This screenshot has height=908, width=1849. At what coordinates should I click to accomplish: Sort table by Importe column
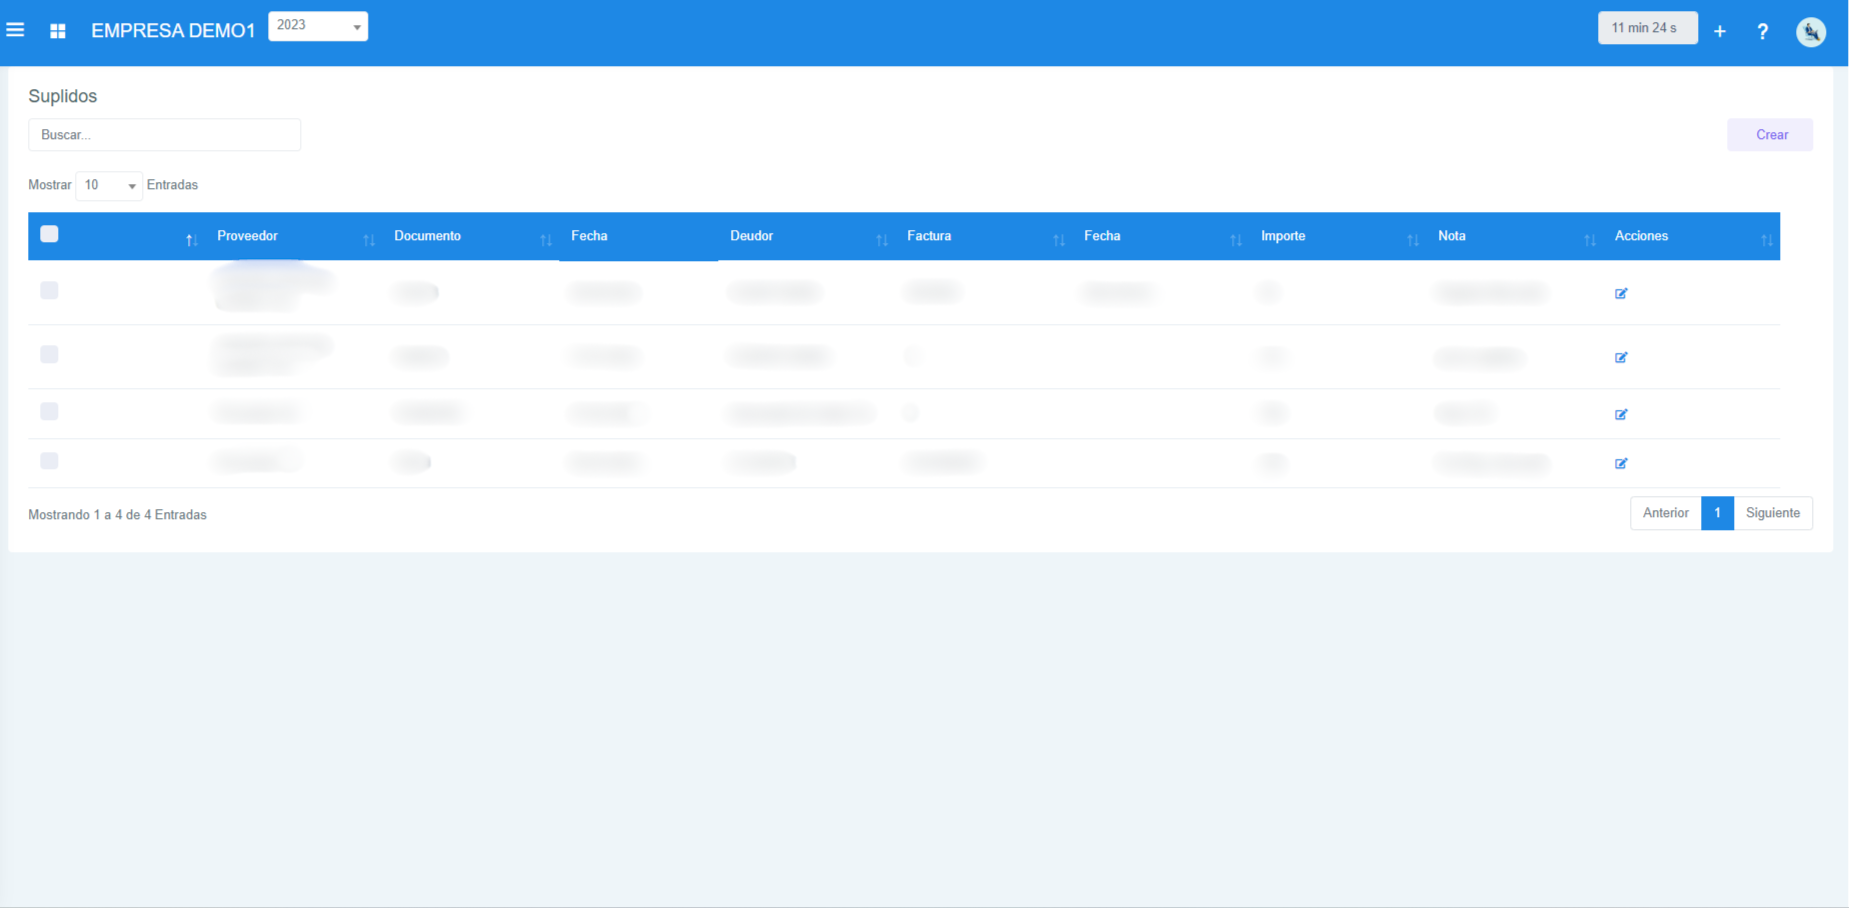(x=1283, y=236)
